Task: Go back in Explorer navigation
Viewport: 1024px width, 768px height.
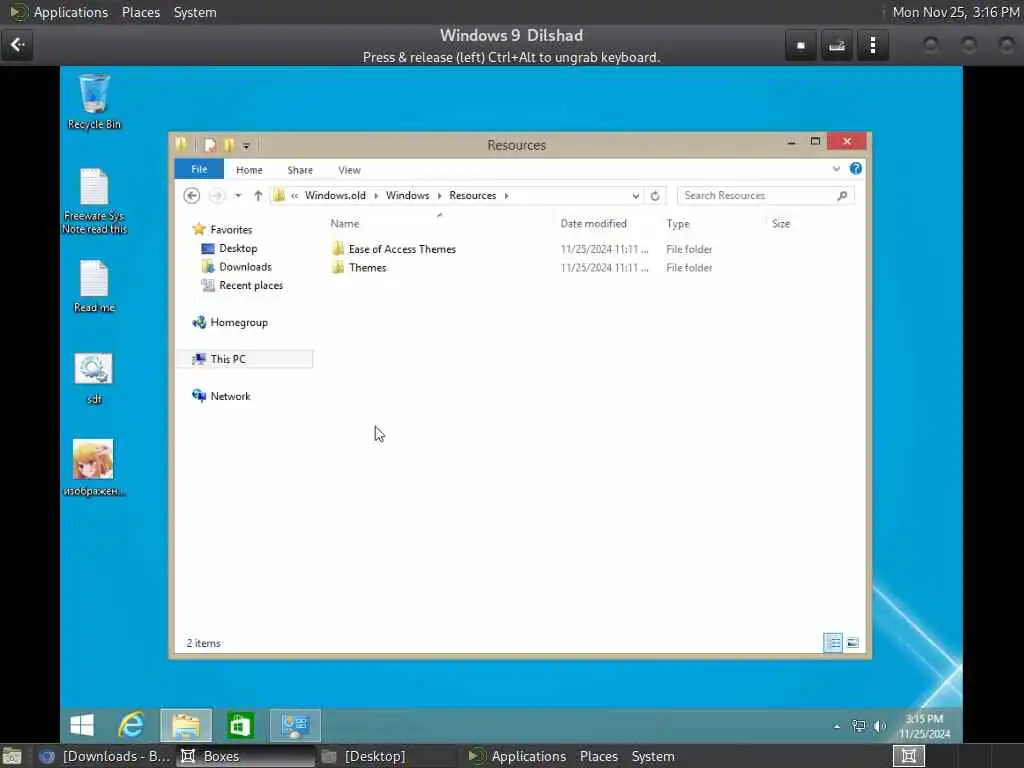Action: (191, 195)
